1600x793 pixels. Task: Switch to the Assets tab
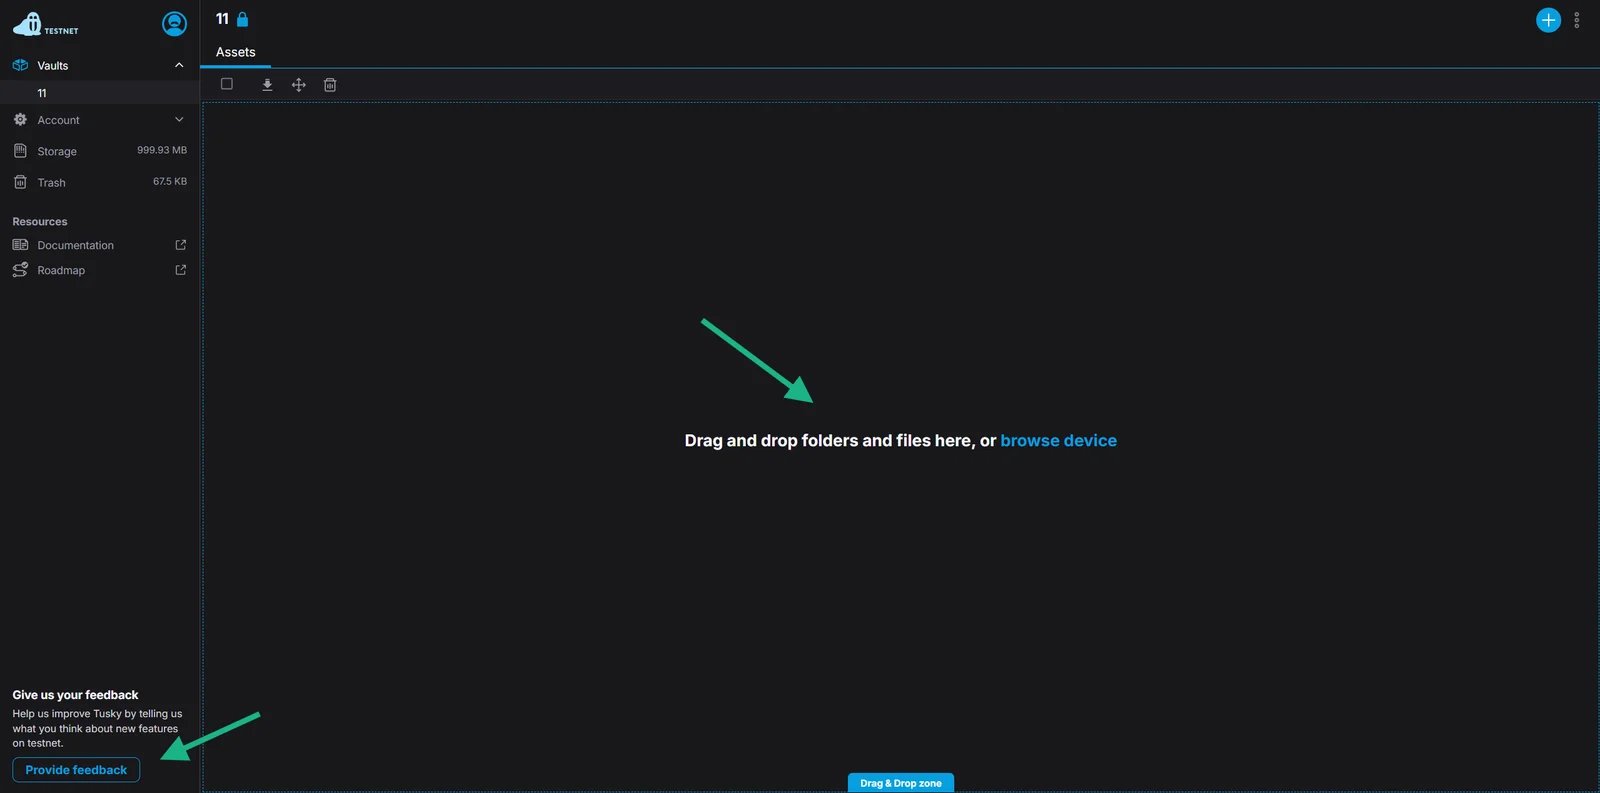click(x=236, y=52)
